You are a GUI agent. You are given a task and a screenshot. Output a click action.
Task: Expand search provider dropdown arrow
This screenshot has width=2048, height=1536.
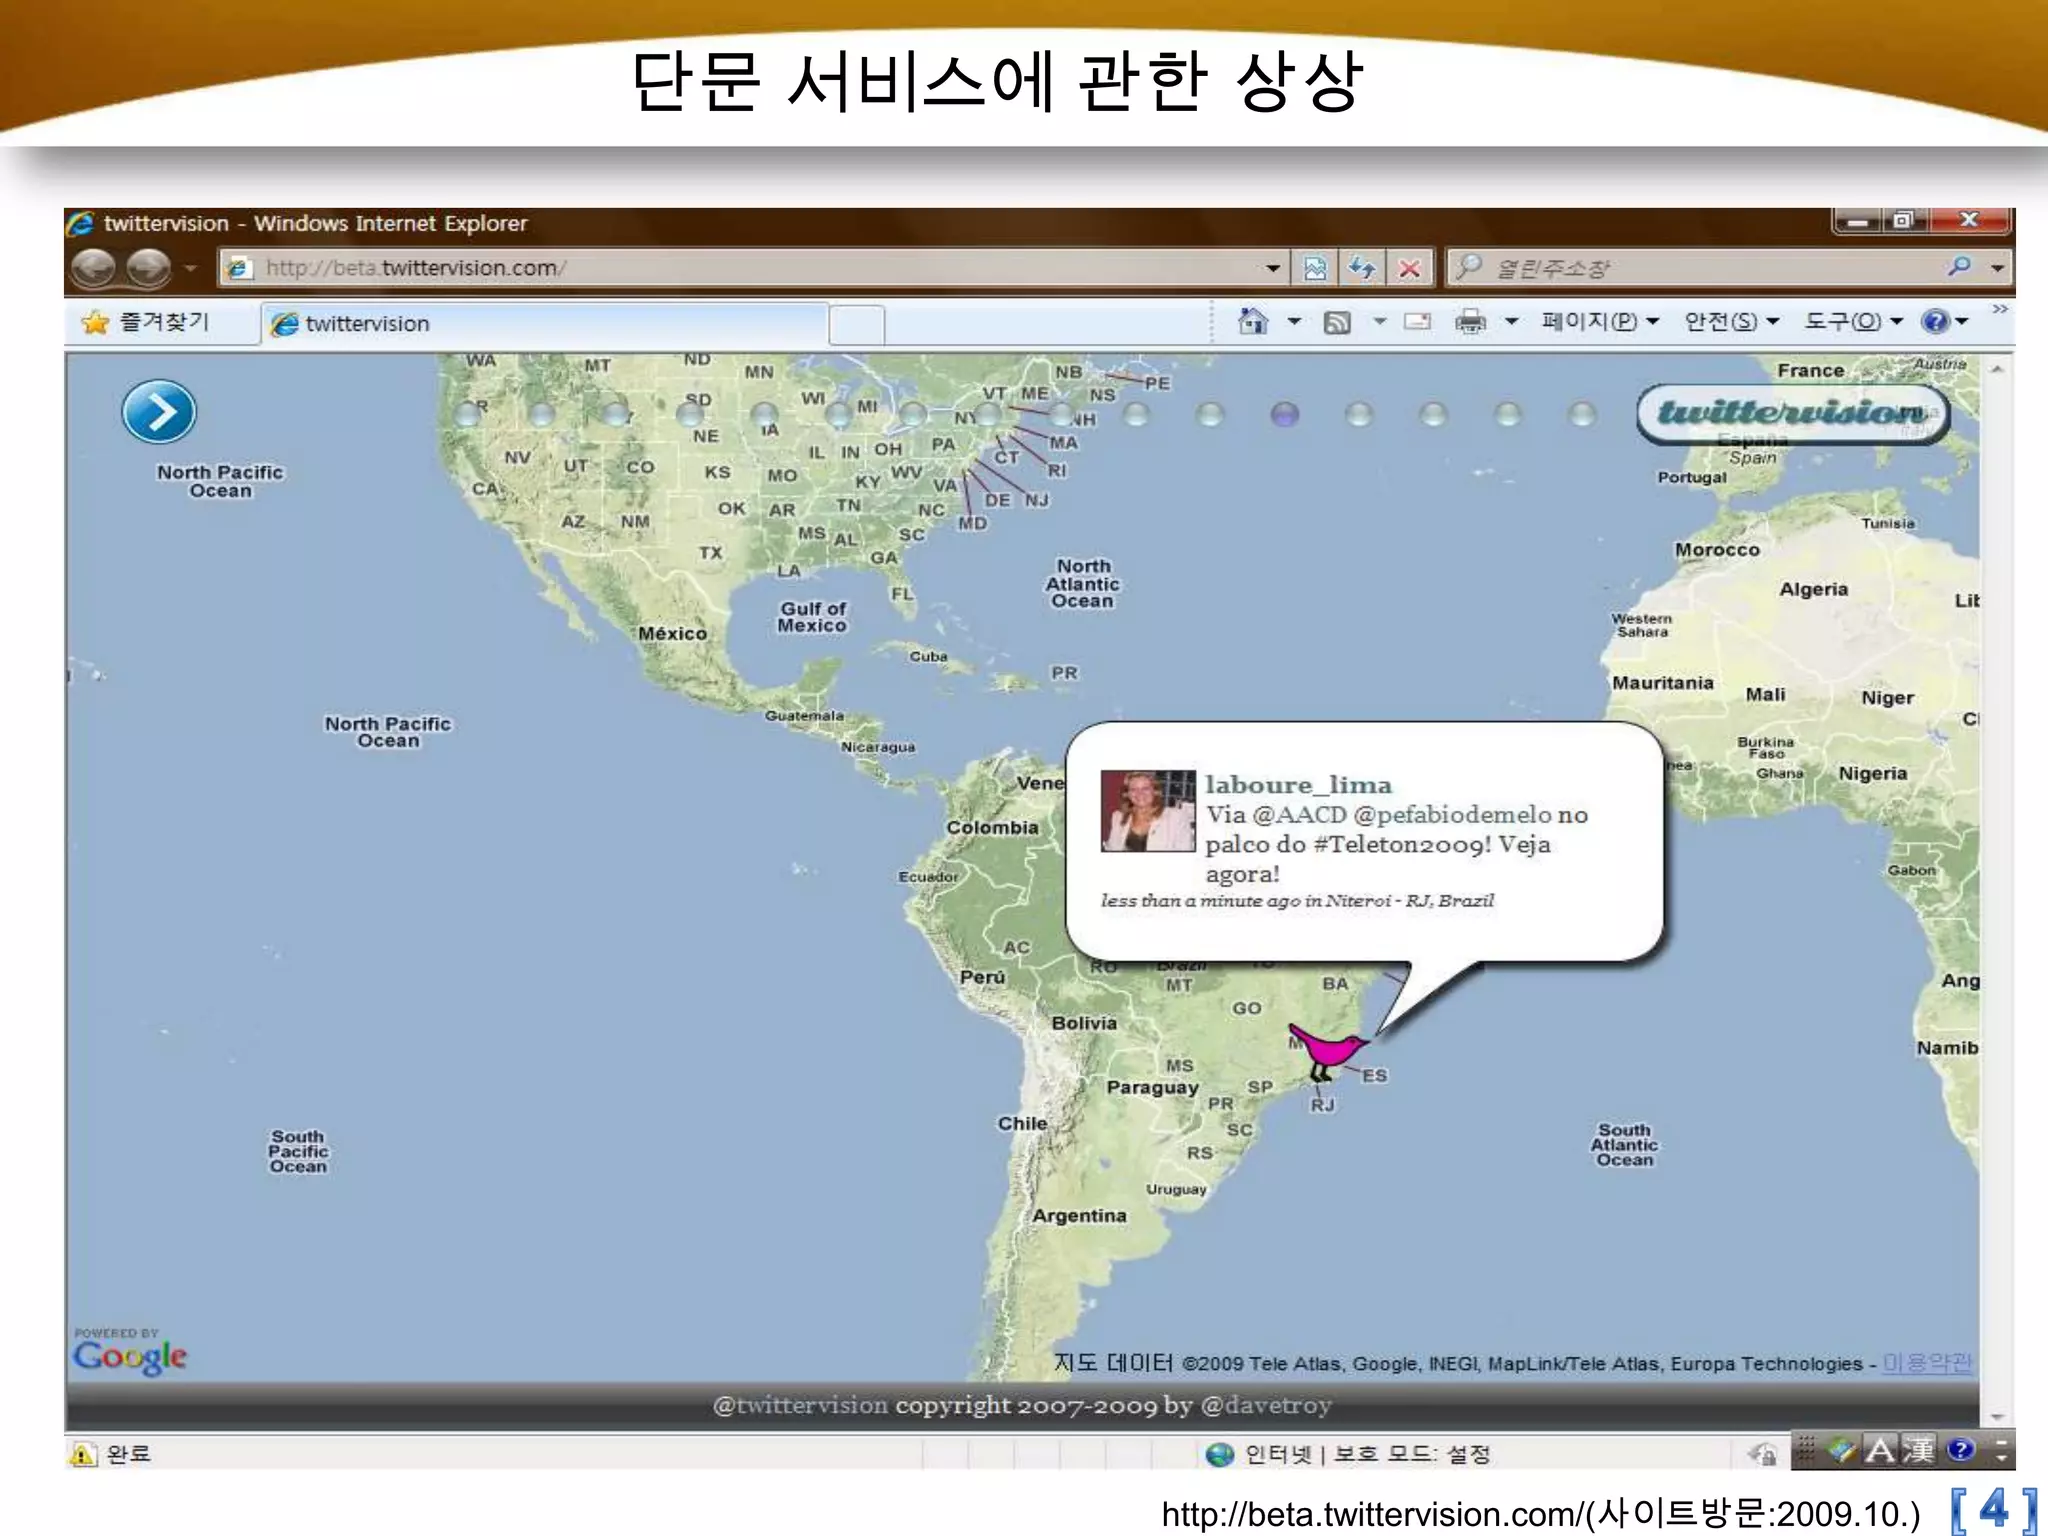coord(1997,268)
